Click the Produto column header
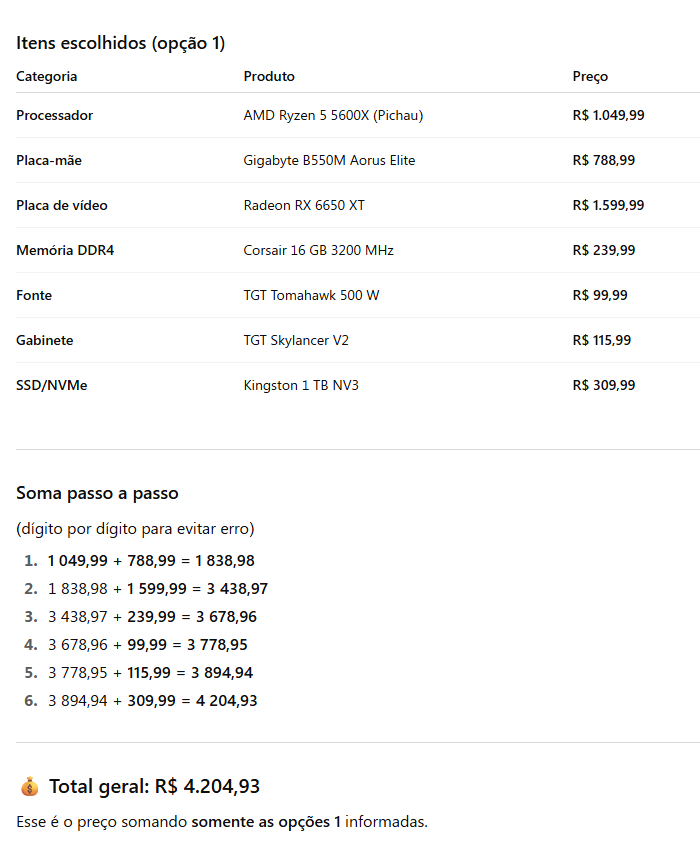700x847 pixels. pyautogui.click(x=269, y=76)
